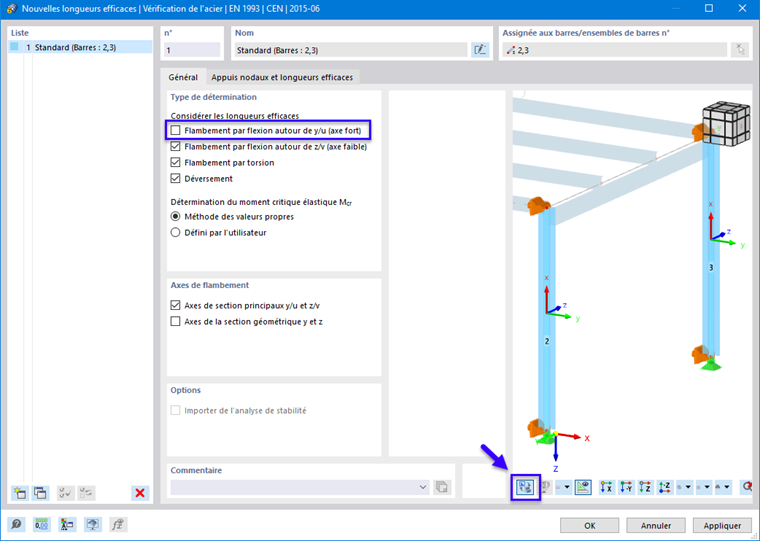
Task: Duplicate the selected list item
Action: click(x=40, y=493)
